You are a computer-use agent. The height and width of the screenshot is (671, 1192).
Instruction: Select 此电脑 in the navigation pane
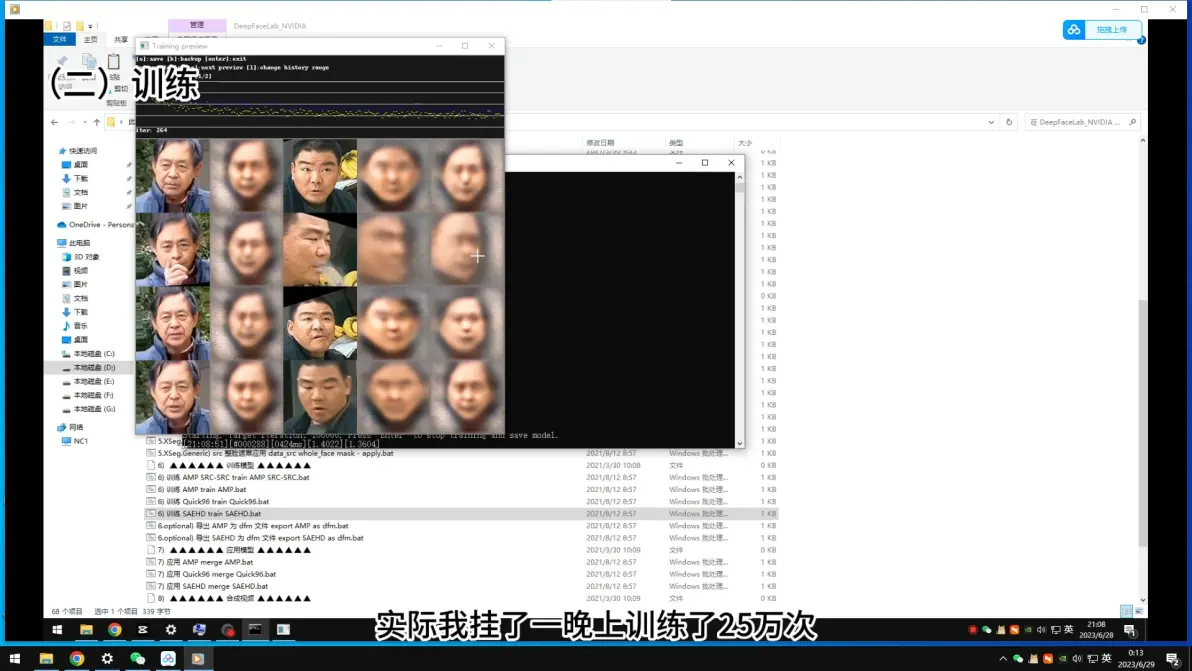coord(78,243)
